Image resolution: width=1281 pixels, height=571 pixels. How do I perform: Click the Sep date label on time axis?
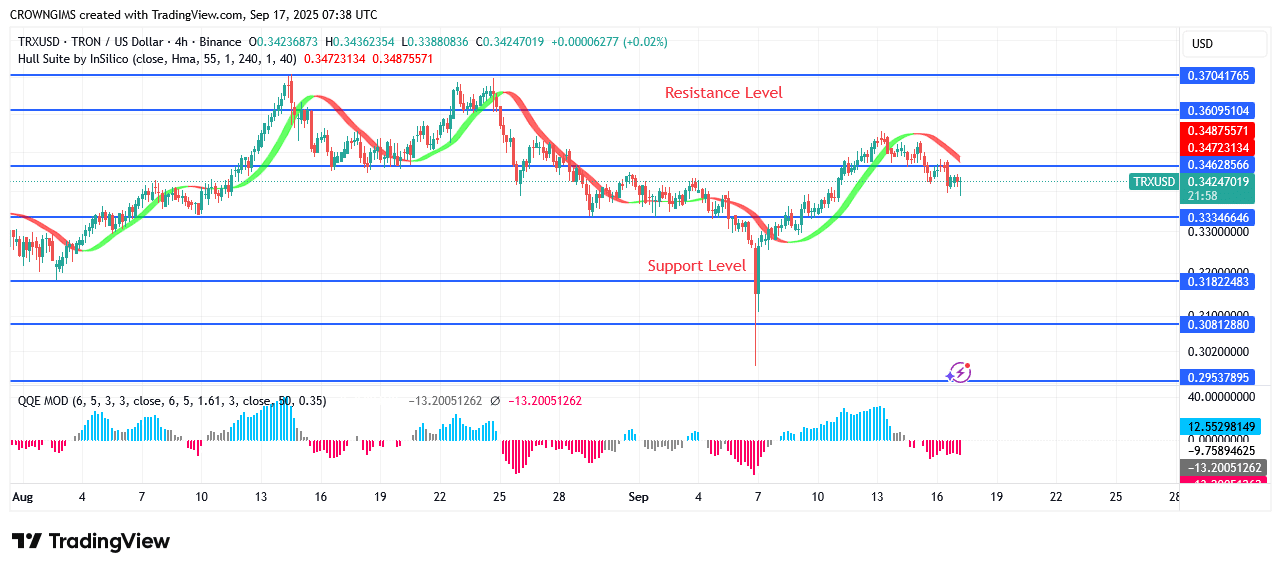[639, 496]
